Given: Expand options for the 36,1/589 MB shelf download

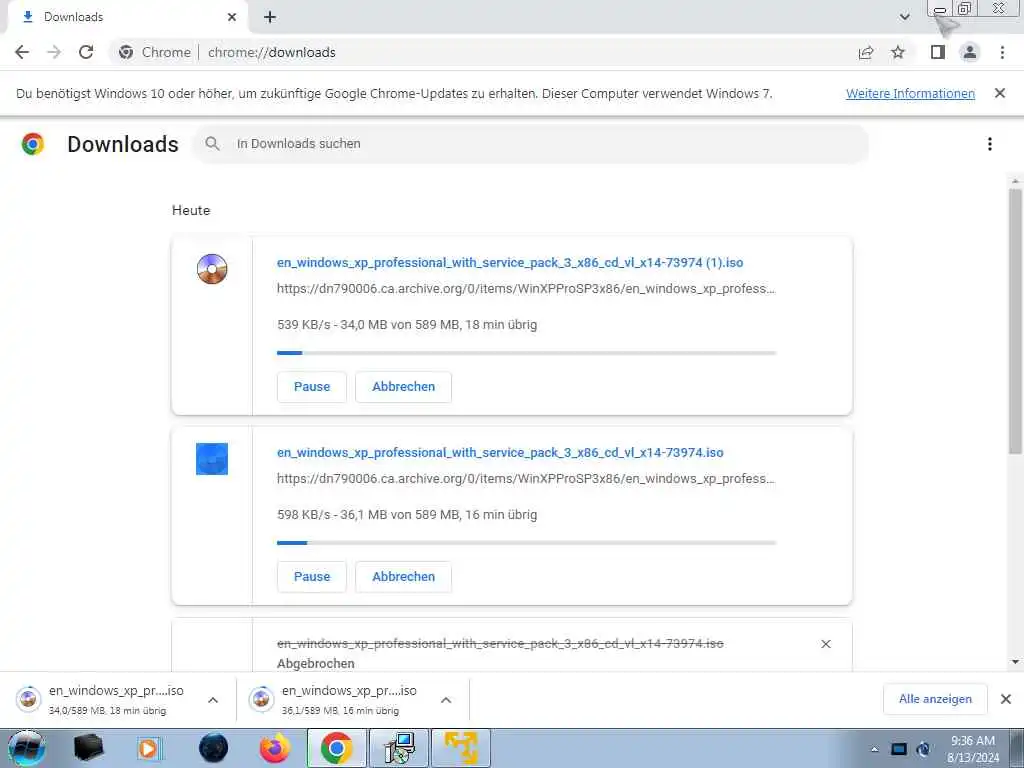Looking at the screenshot, I should click(446, 700).
